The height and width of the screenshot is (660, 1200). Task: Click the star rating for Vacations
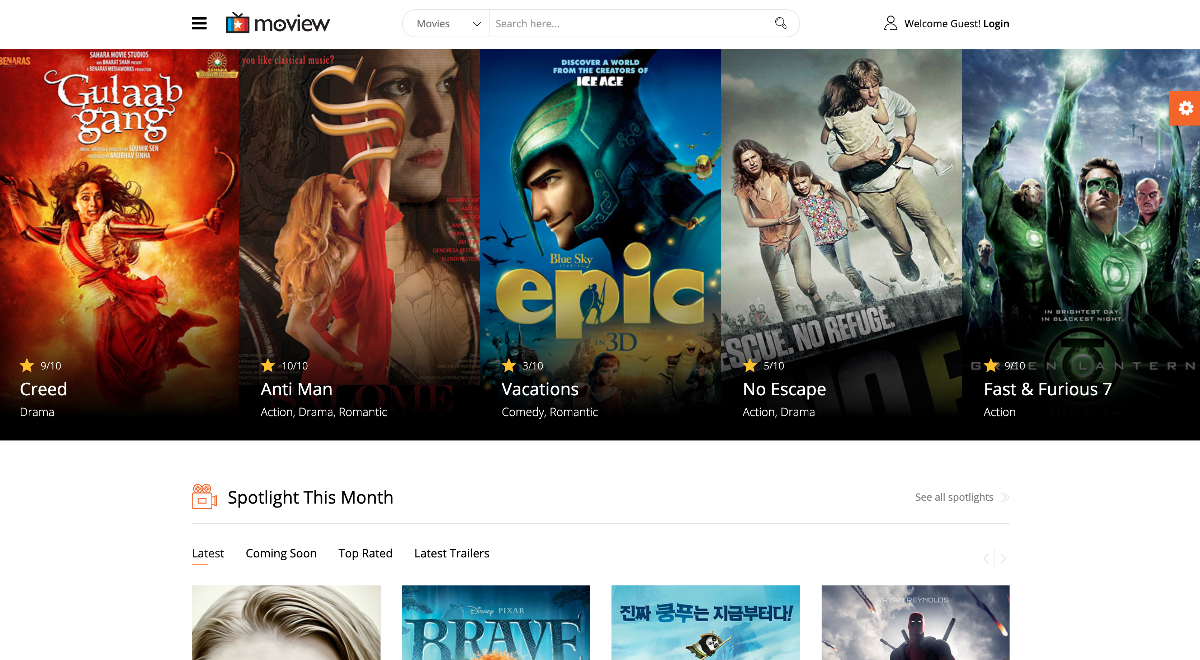point(523,366)
